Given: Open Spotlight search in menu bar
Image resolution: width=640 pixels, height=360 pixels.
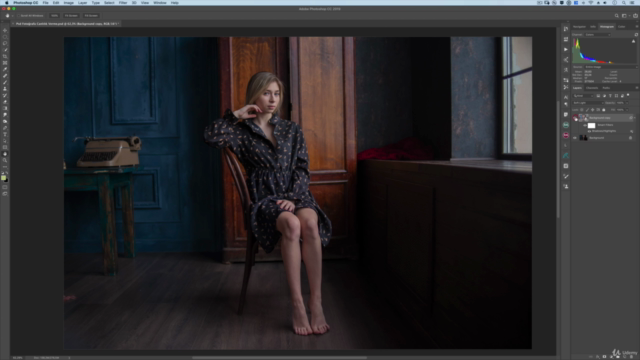Looking at the screenshot, I should click(x=624, y=3).
